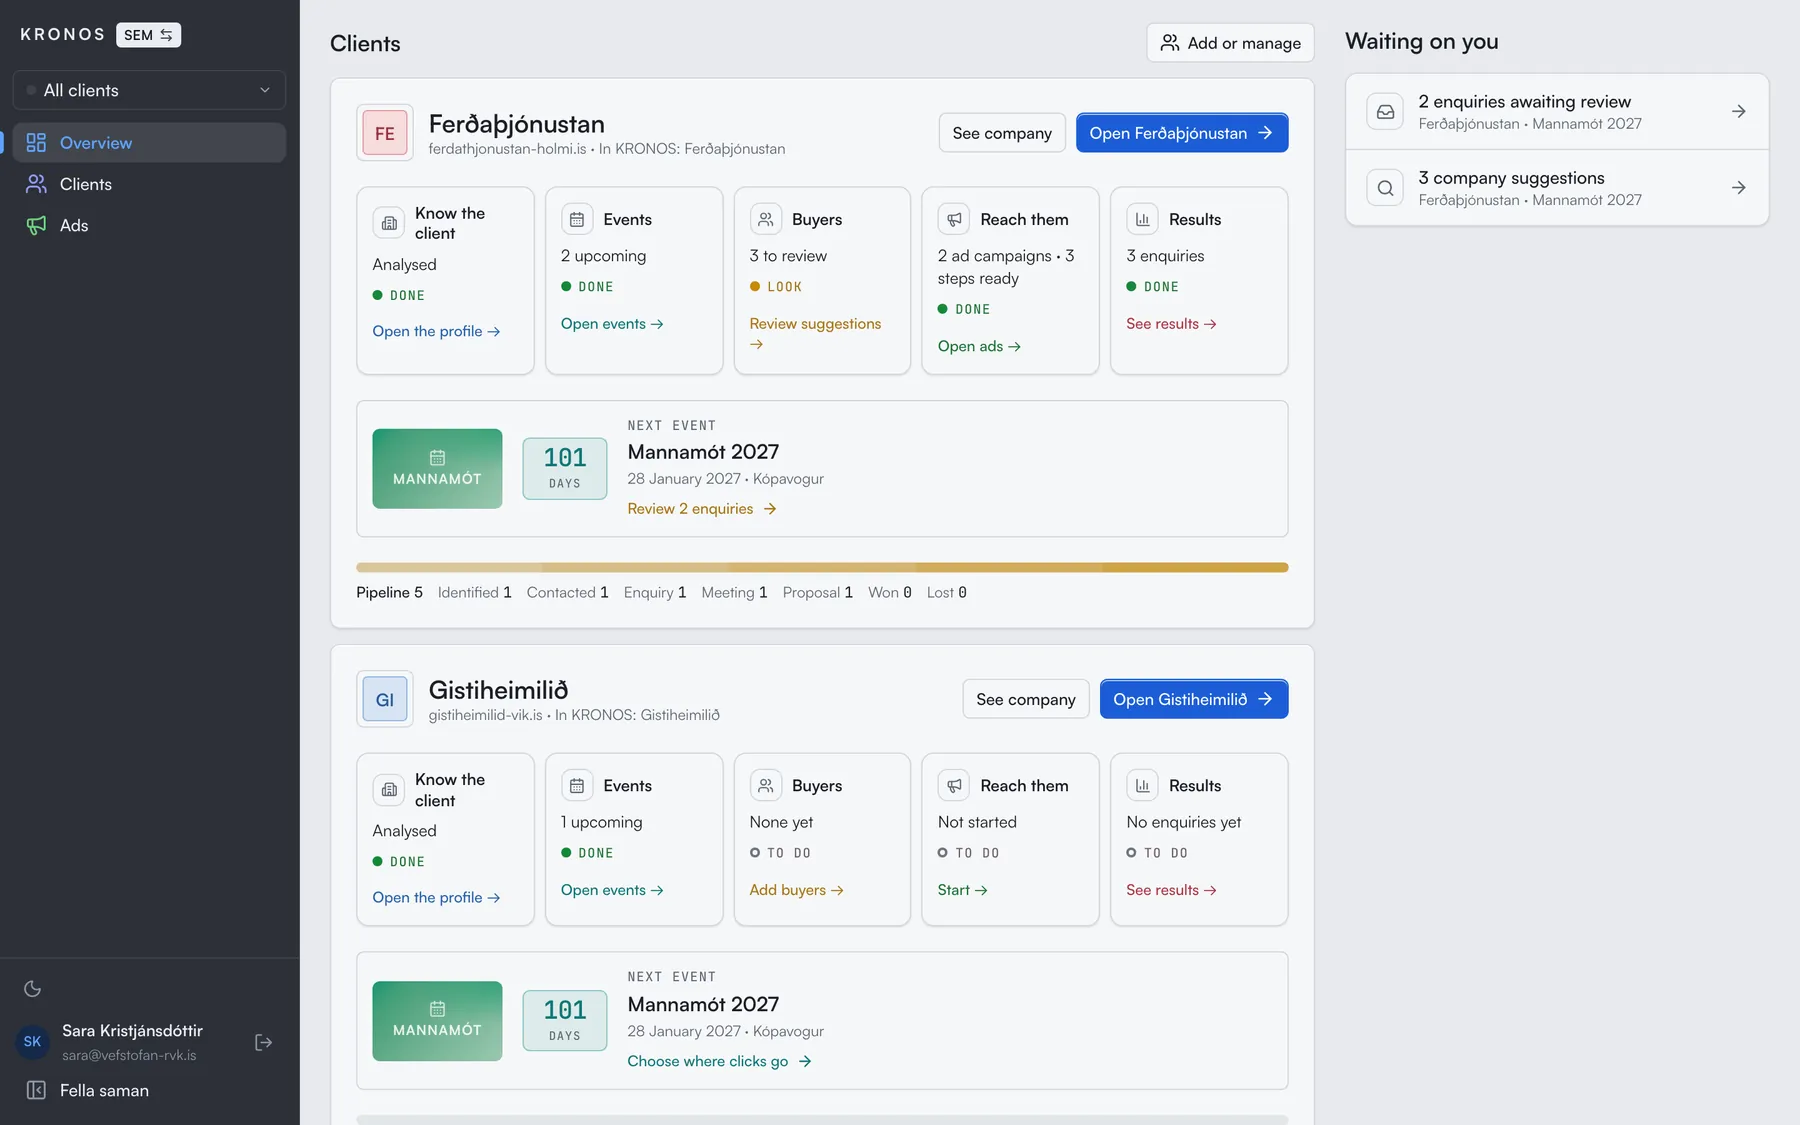This screenshot has width=1800, height=1125.
Task: Click See company for Gistiheimilið
Action: click(x=1026, y=699)
